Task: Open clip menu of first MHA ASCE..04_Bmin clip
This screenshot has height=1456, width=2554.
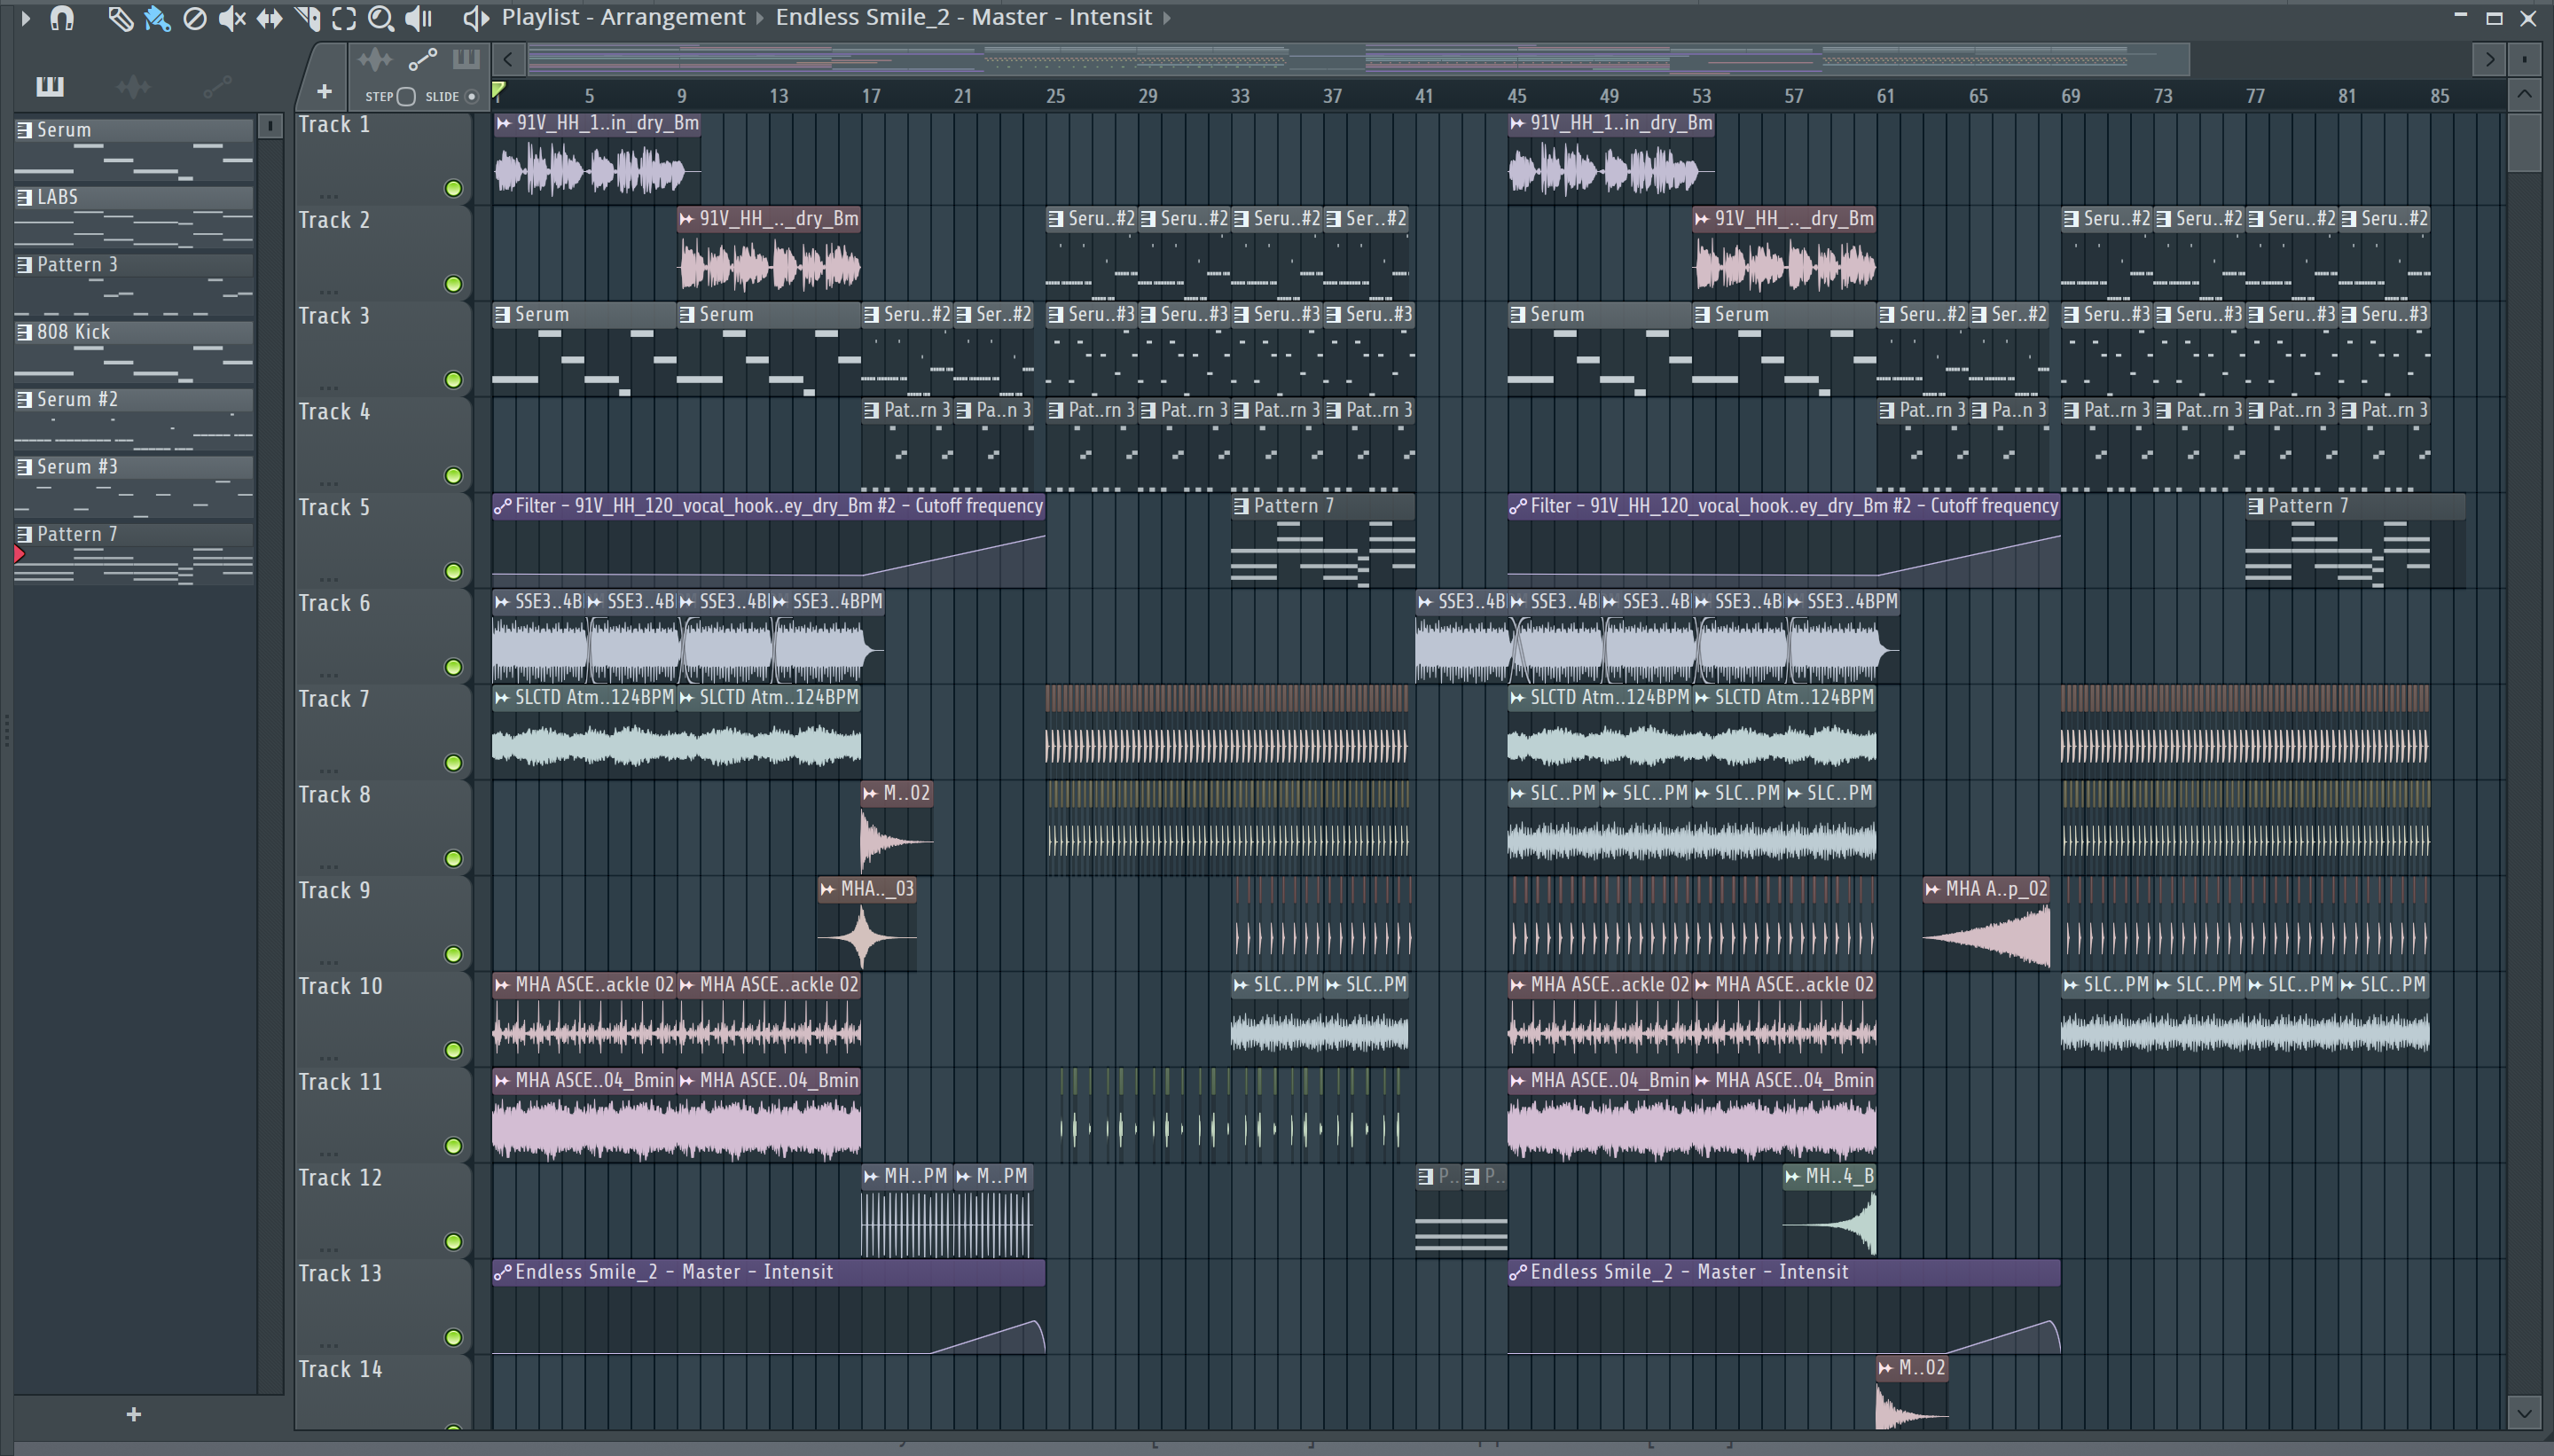Action: [503, 1081]
